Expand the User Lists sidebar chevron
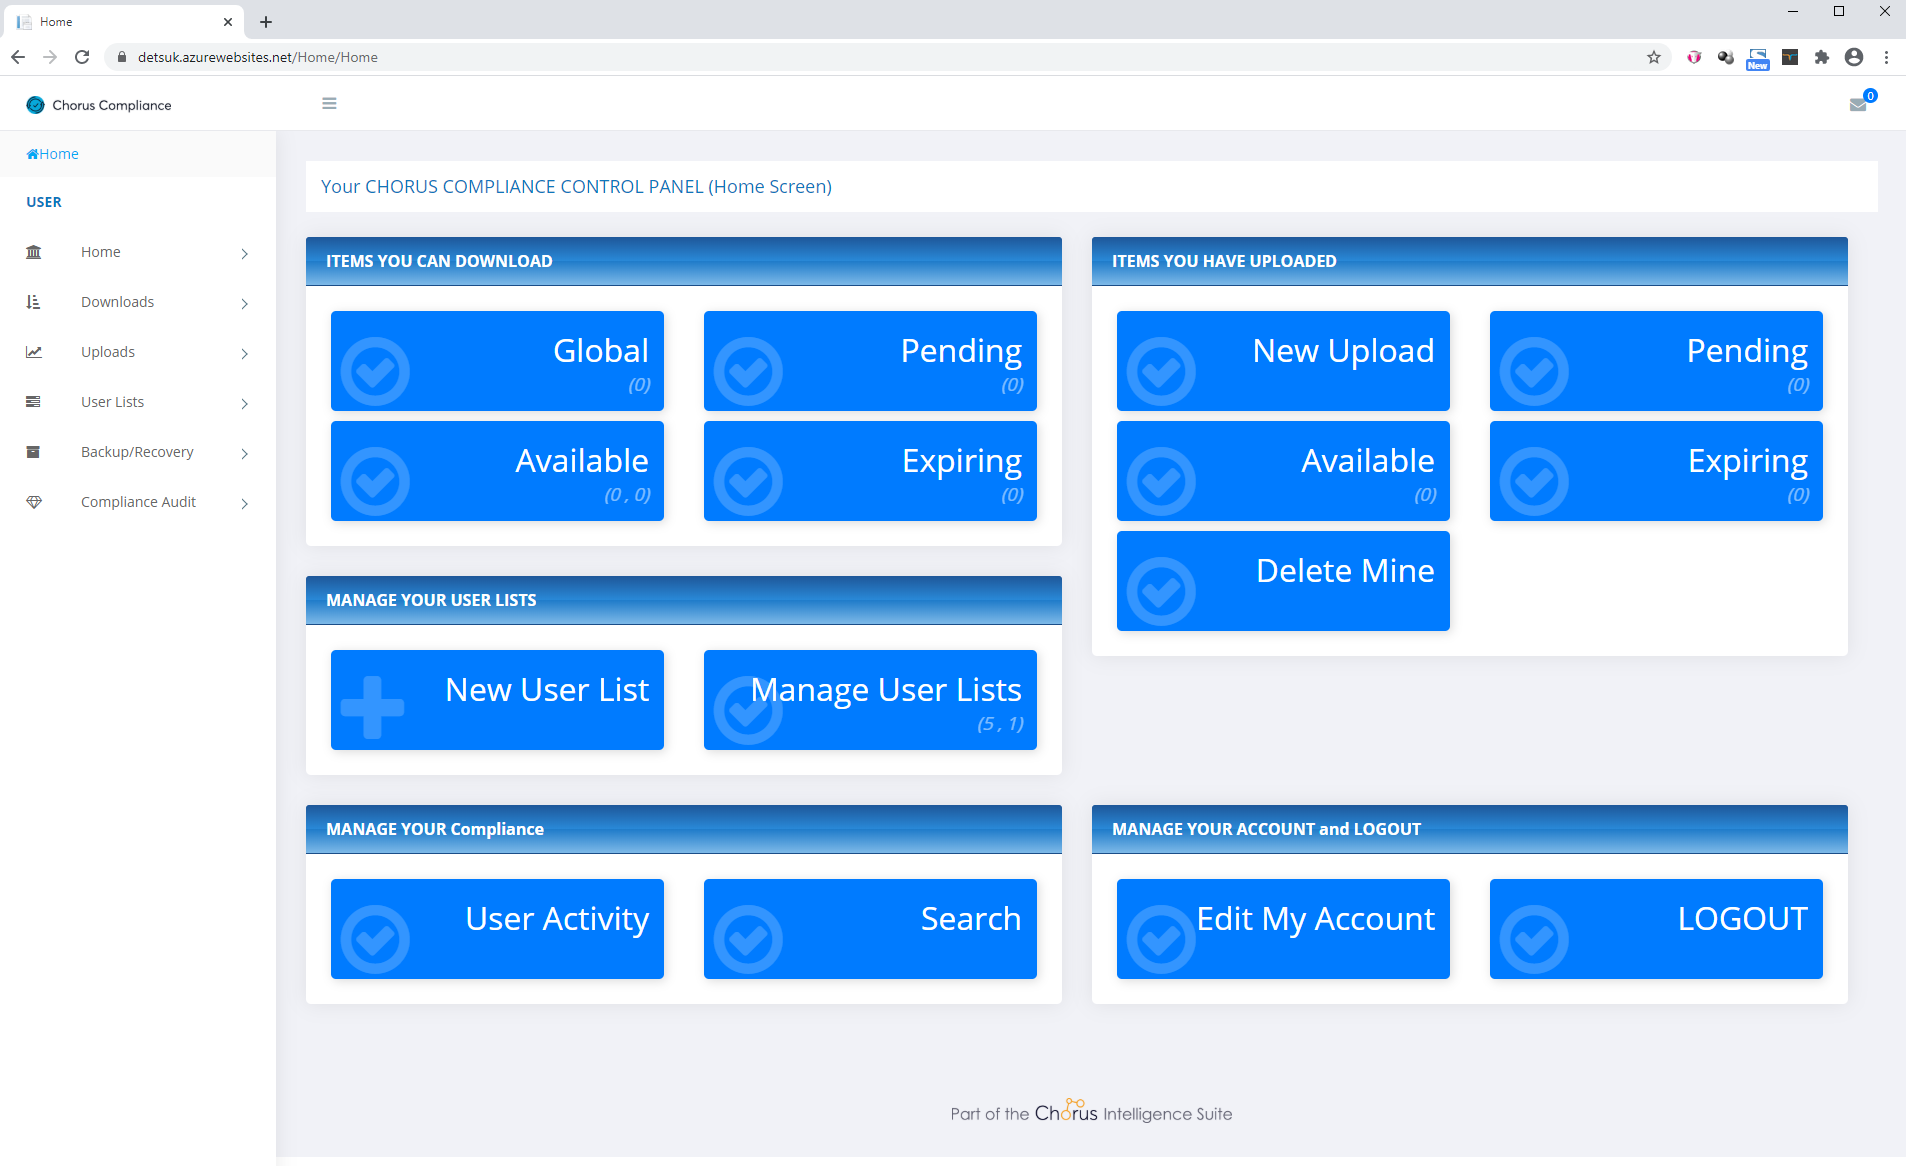The image size is (1906, 1166). [x=245, y=404]
